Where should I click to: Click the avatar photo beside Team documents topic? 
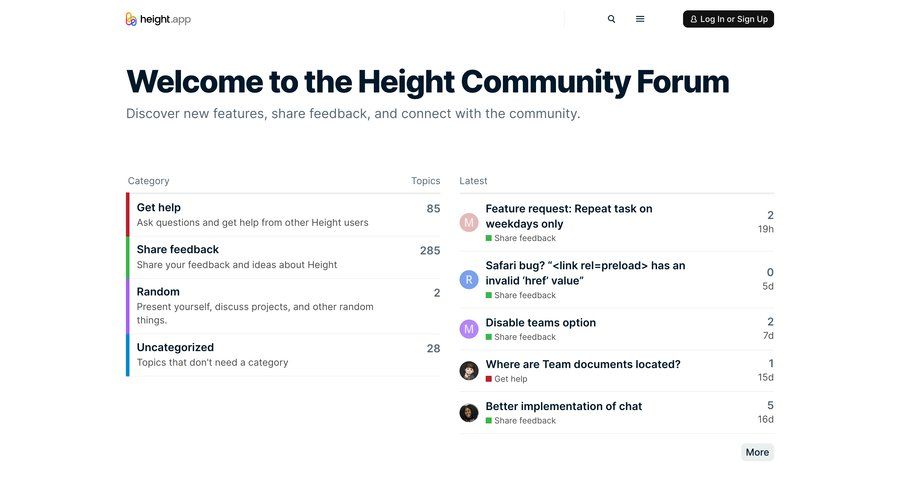click(469, 371)
